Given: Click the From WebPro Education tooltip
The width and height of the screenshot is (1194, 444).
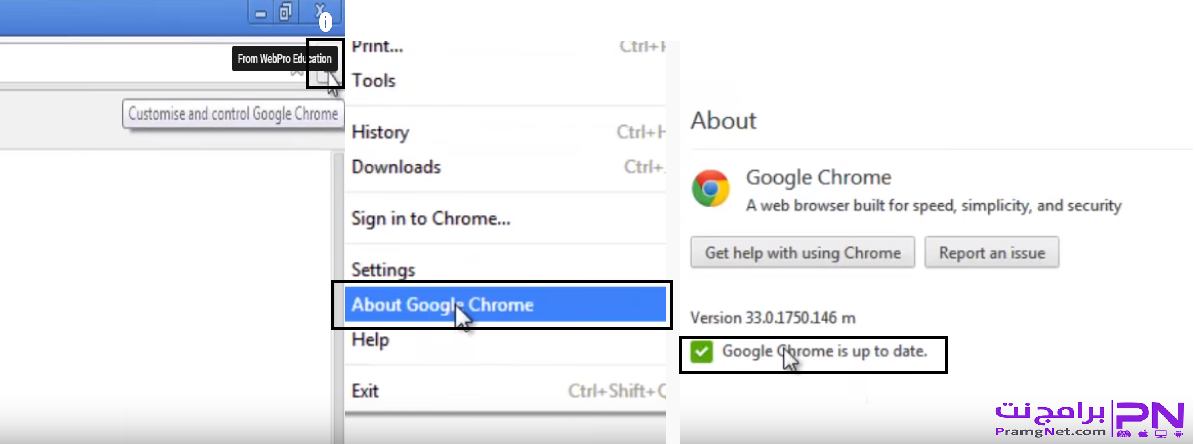Looking at the screenshot, I should pyautogui.click(x=285, y=59).
